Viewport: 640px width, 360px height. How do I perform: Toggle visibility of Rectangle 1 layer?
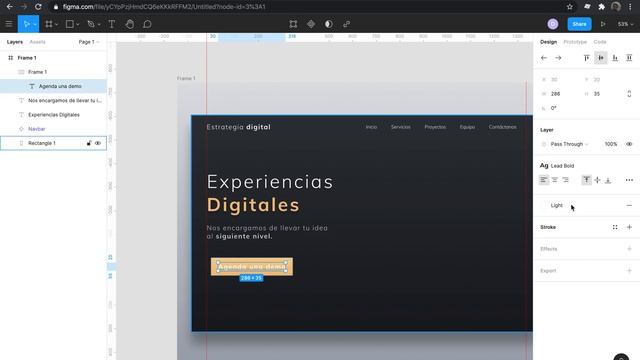pyautogui.click(x=98, y=143)
